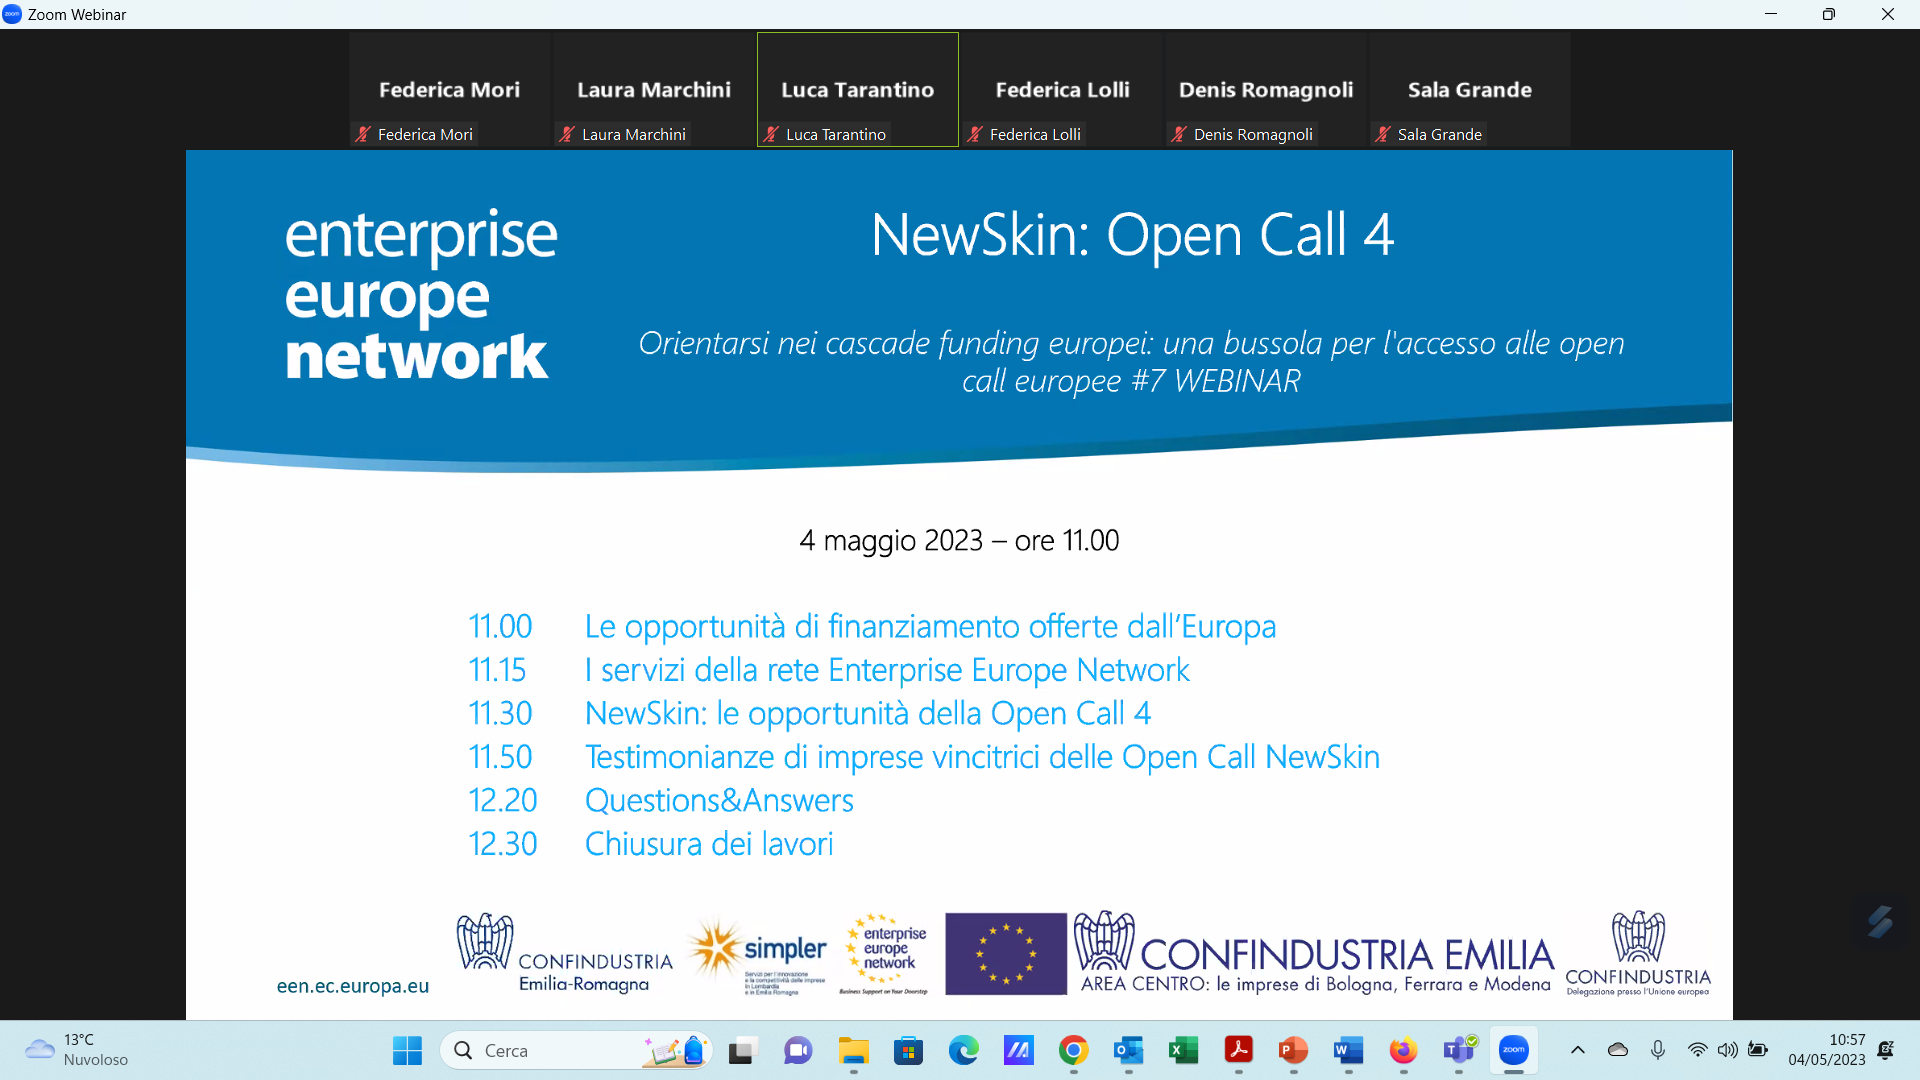The image size is (1920, 1080).
Task: Toggle the system microphone tray icon
Action: 1658,1049
